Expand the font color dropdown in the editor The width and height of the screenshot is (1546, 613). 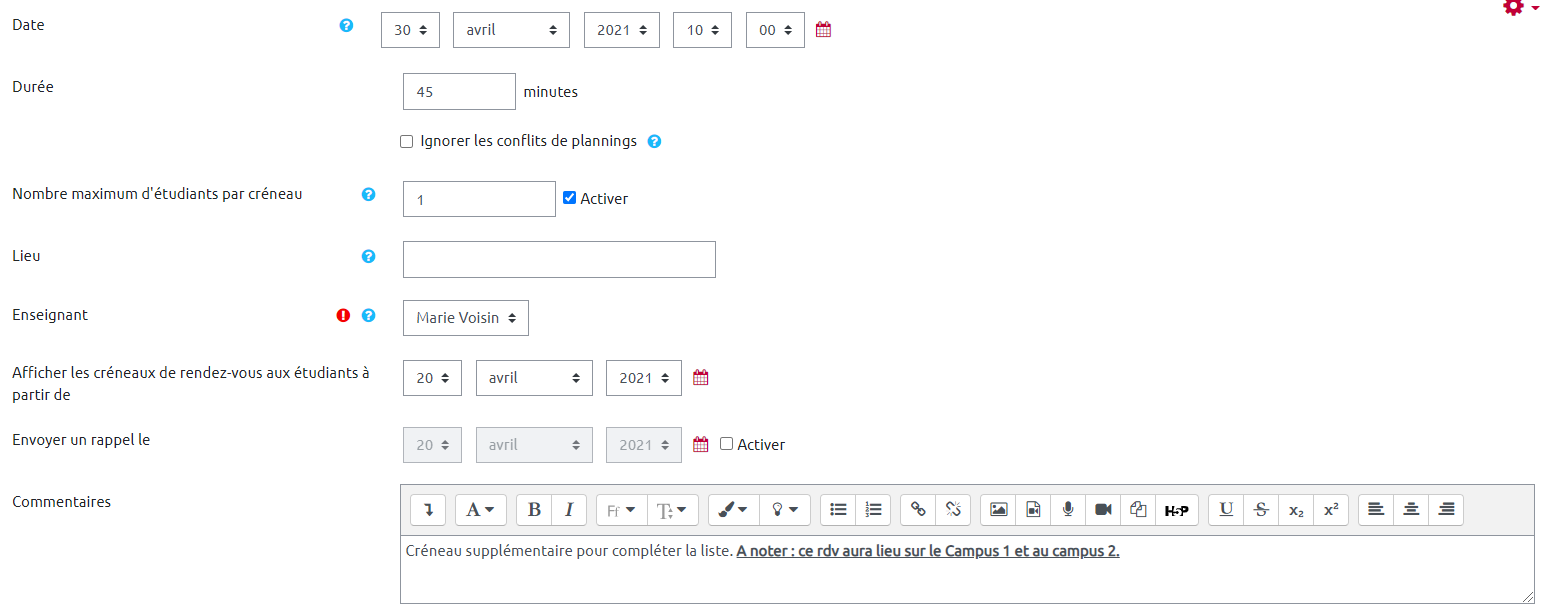(x=733, y=510)
